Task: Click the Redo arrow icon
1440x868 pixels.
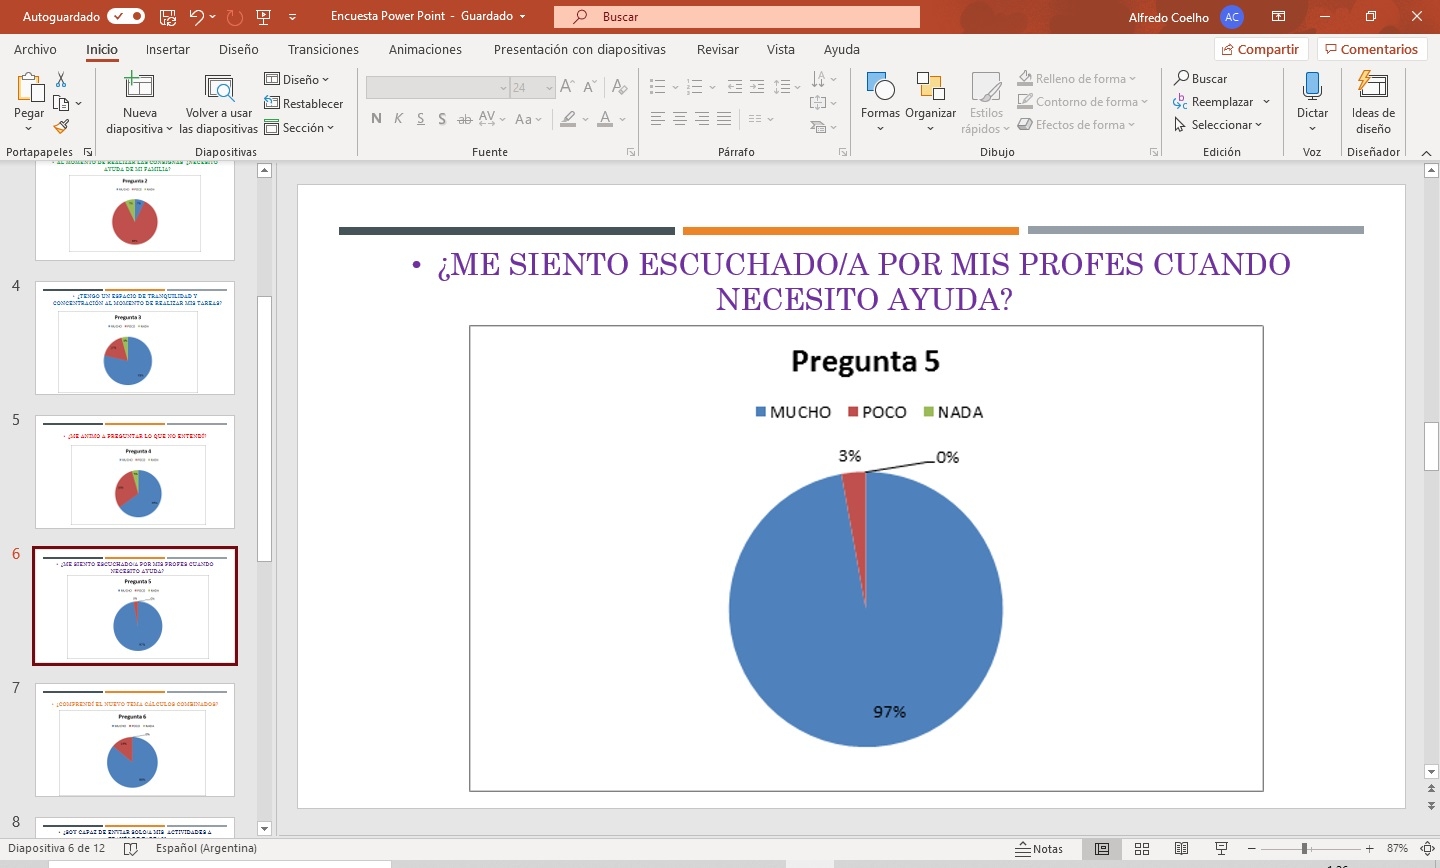Action: [236, 17]
